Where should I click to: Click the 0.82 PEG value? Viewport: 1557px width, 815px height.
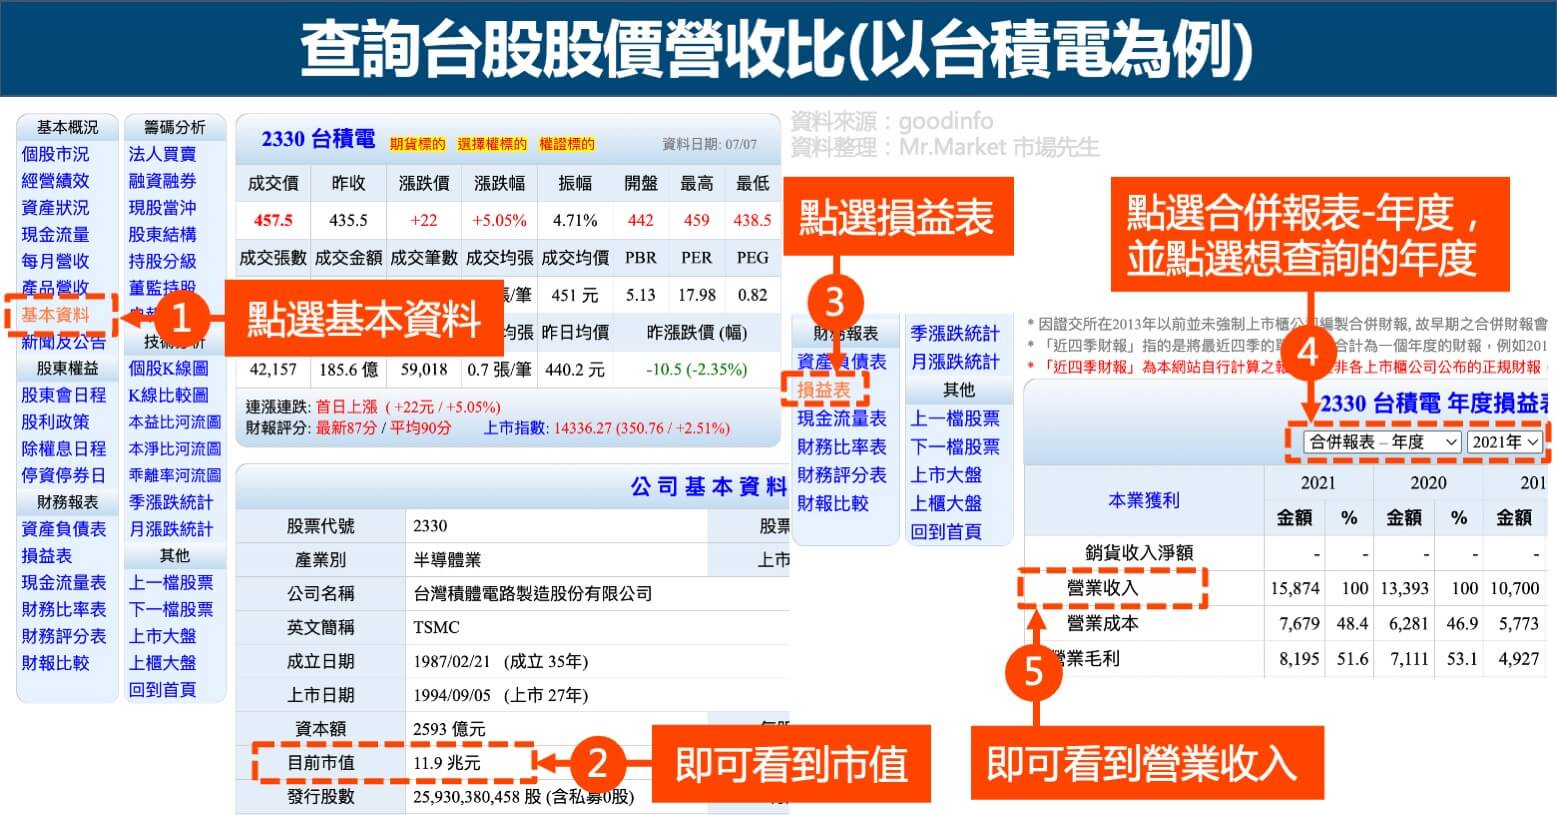coord(752,295)
